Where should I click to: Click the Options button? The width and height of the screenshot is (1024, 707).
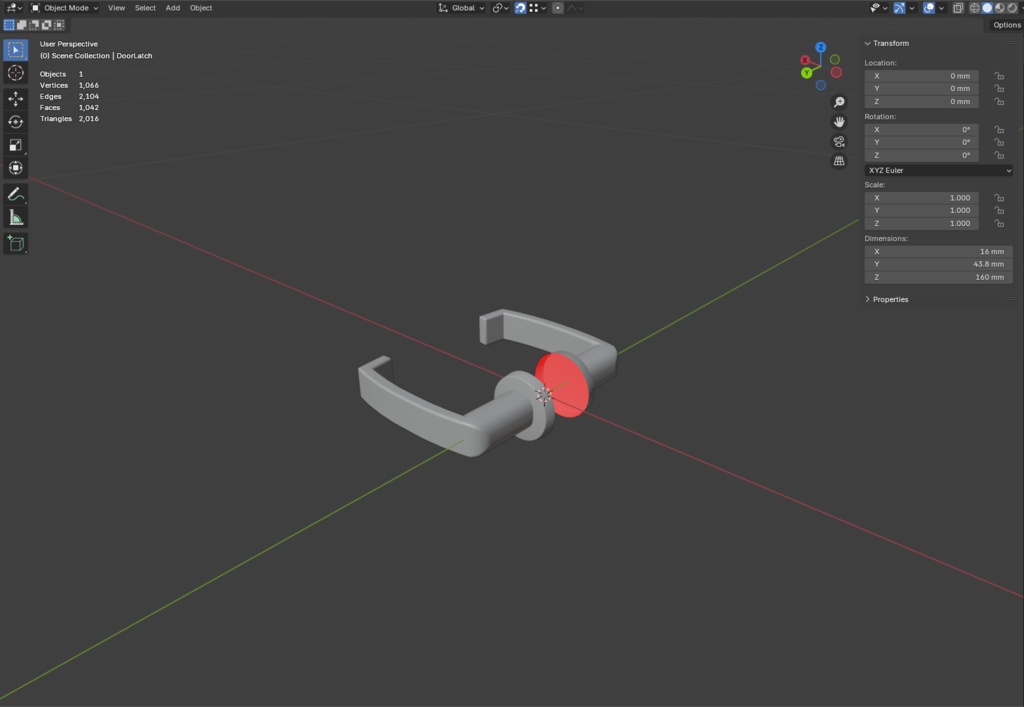point(1006,25)
